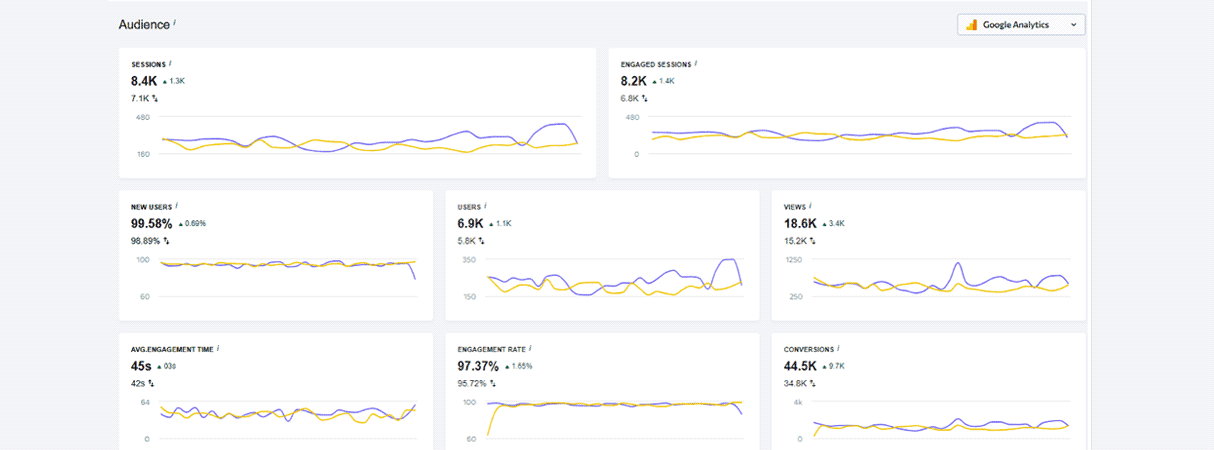Click the info icon next to Avg. Engagement Time

point(218,348)
